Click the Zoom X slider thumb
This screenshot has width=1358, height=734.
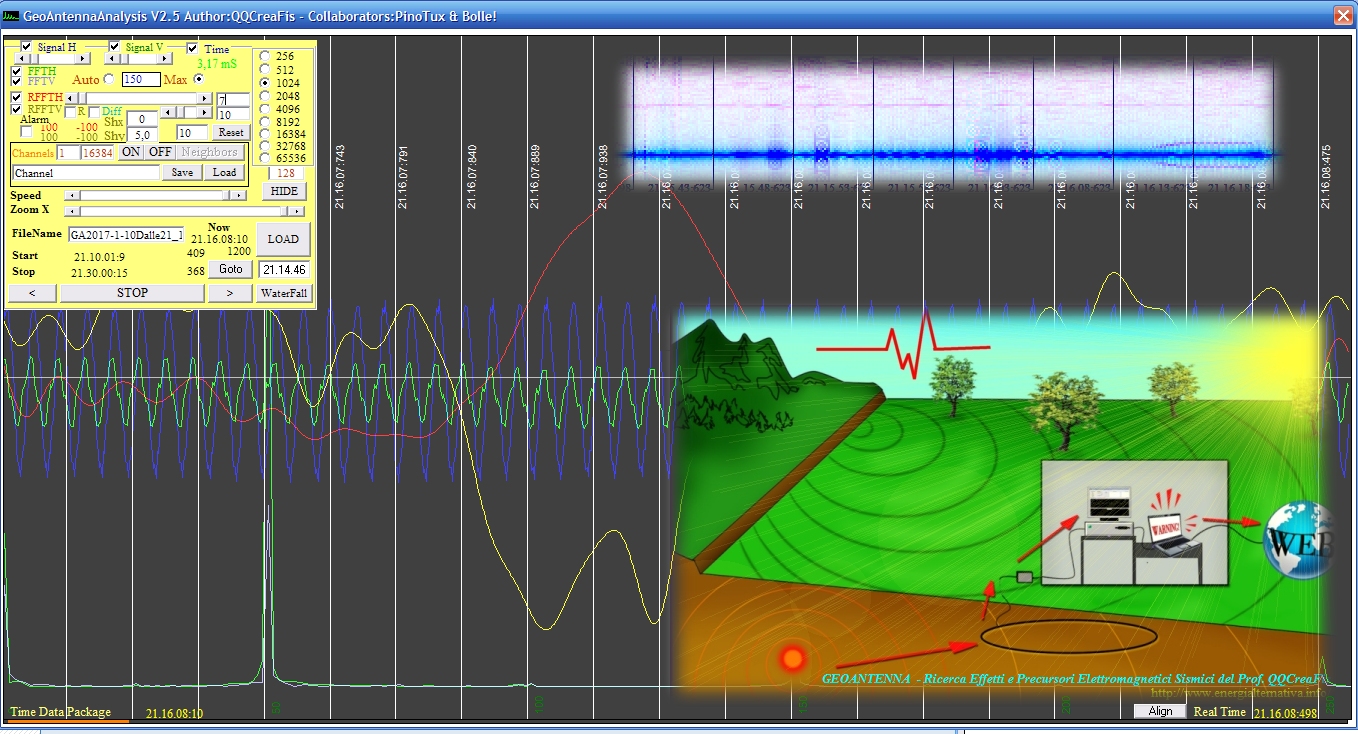pyautogui.click(x=284, y=211)
